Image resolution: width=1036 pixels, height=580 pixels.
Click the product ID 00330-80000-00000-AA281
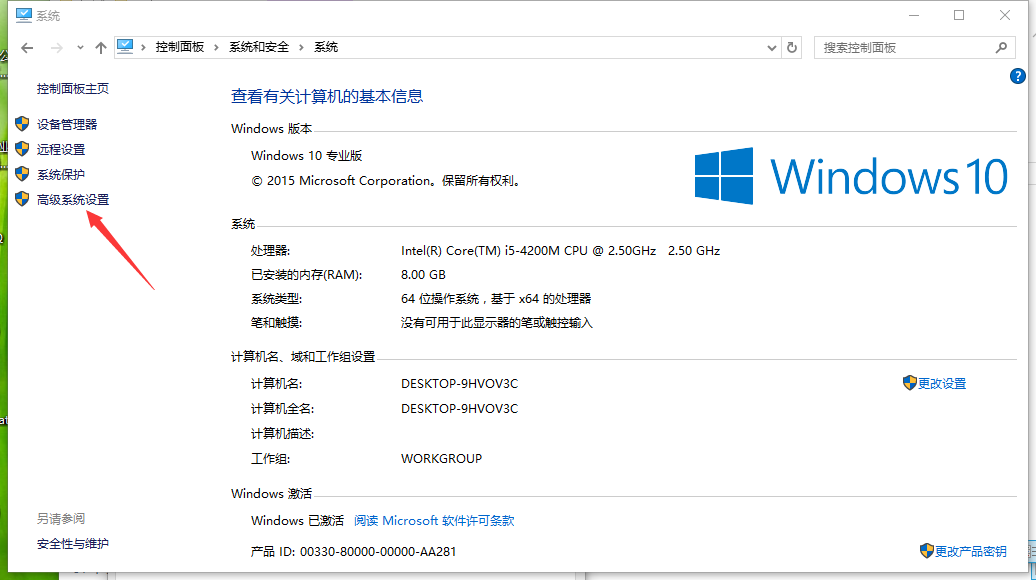click(x=378, y=552)
